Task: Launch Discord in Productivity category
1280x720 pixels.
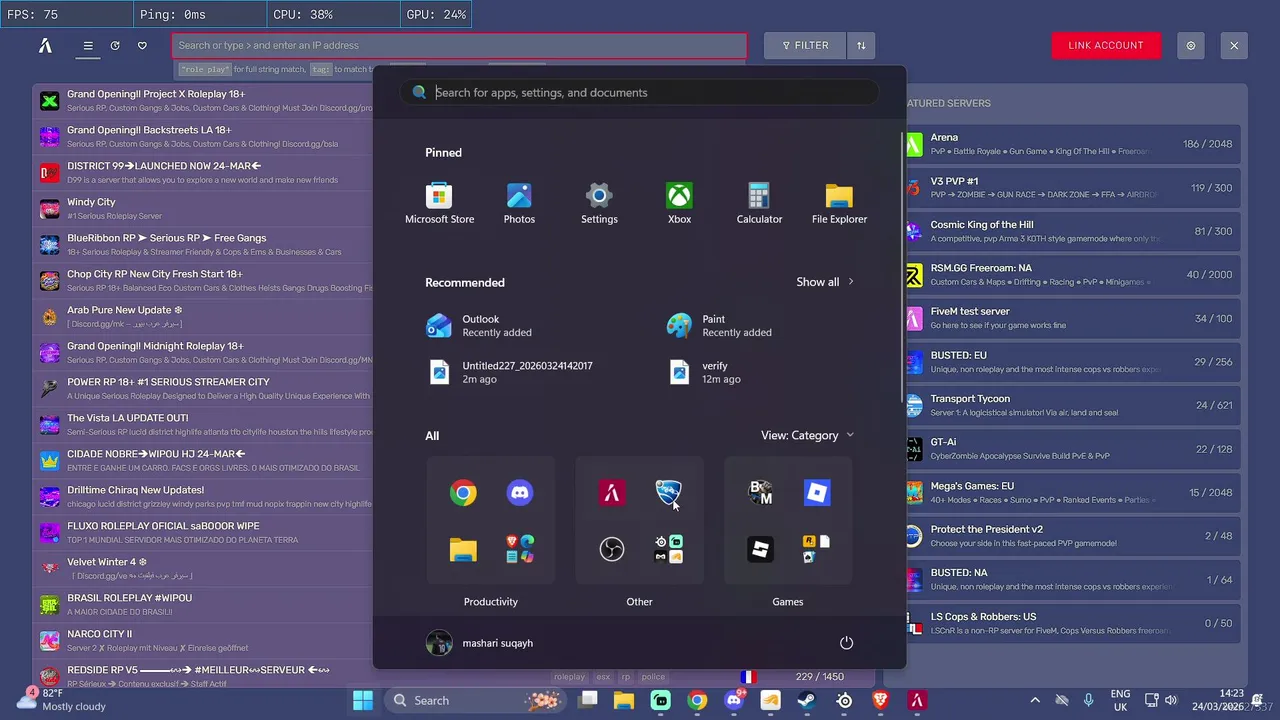Action: 519,492
